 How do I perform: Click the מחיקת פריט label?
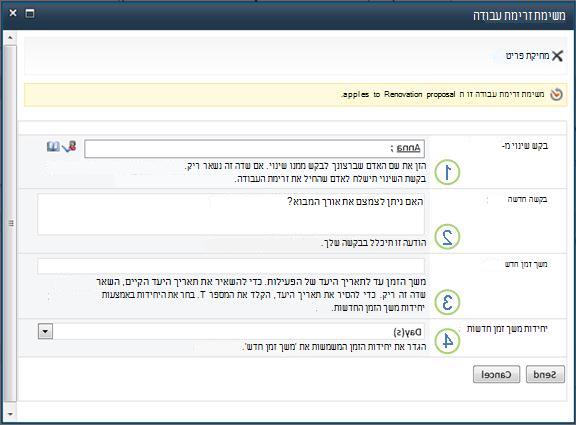tap(528, 56)
